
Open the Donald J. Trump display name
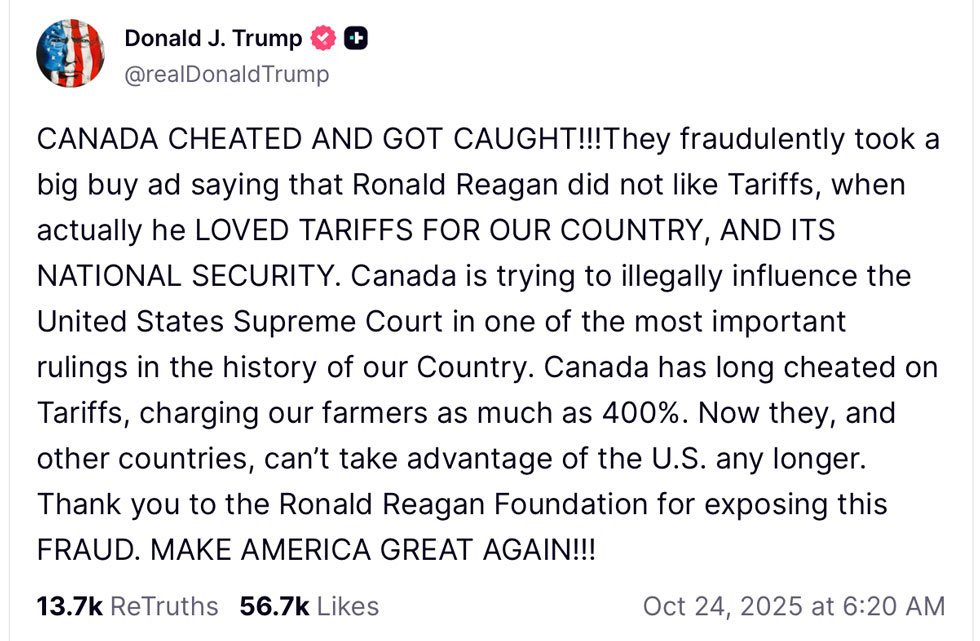click(213, 39)
